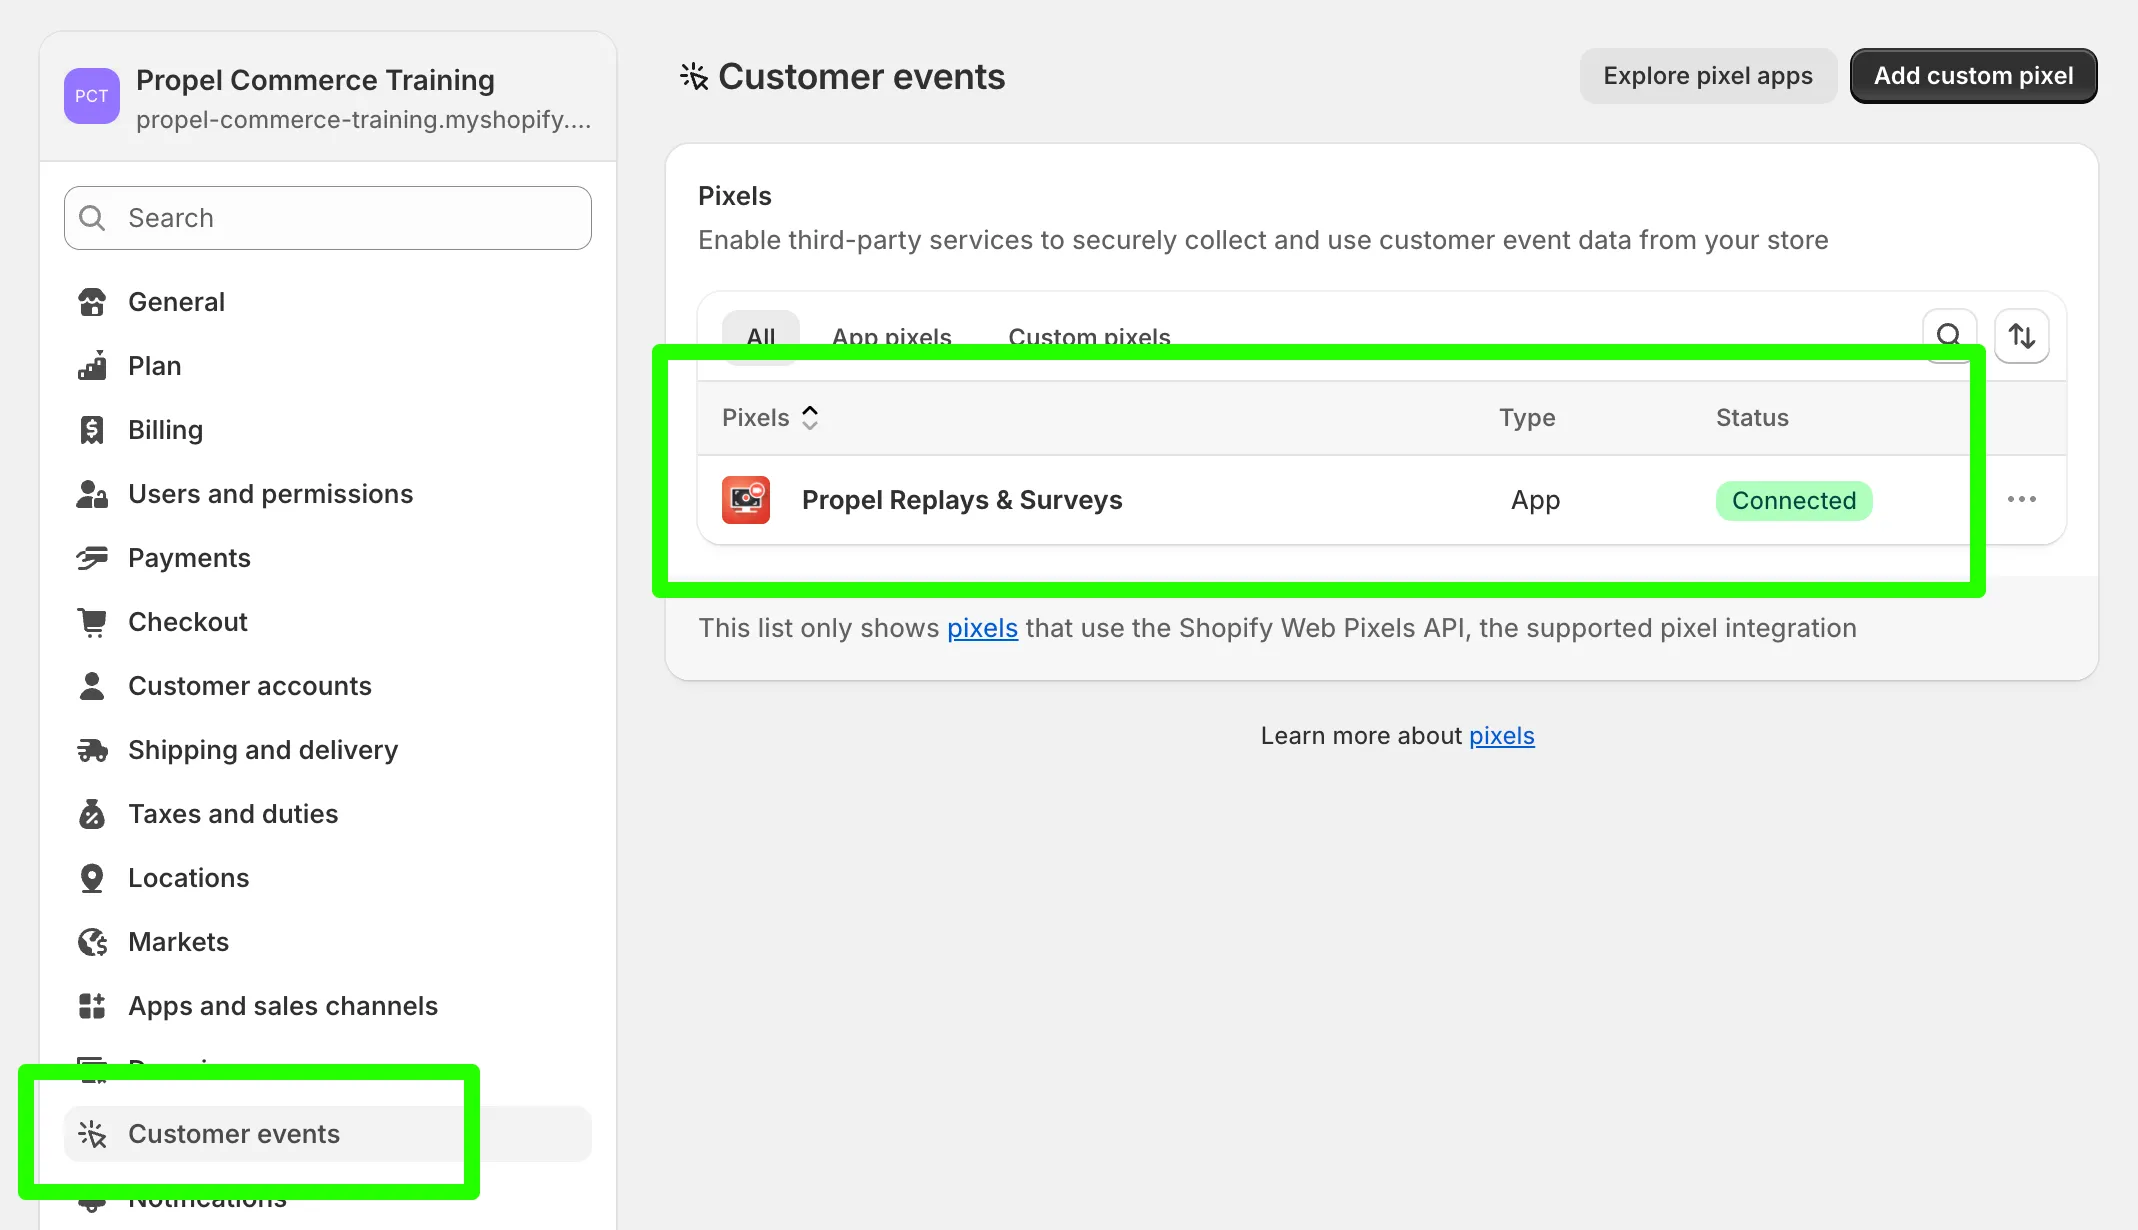
Task: Select Customer events in the sidebar
Action: [328, 1134]
